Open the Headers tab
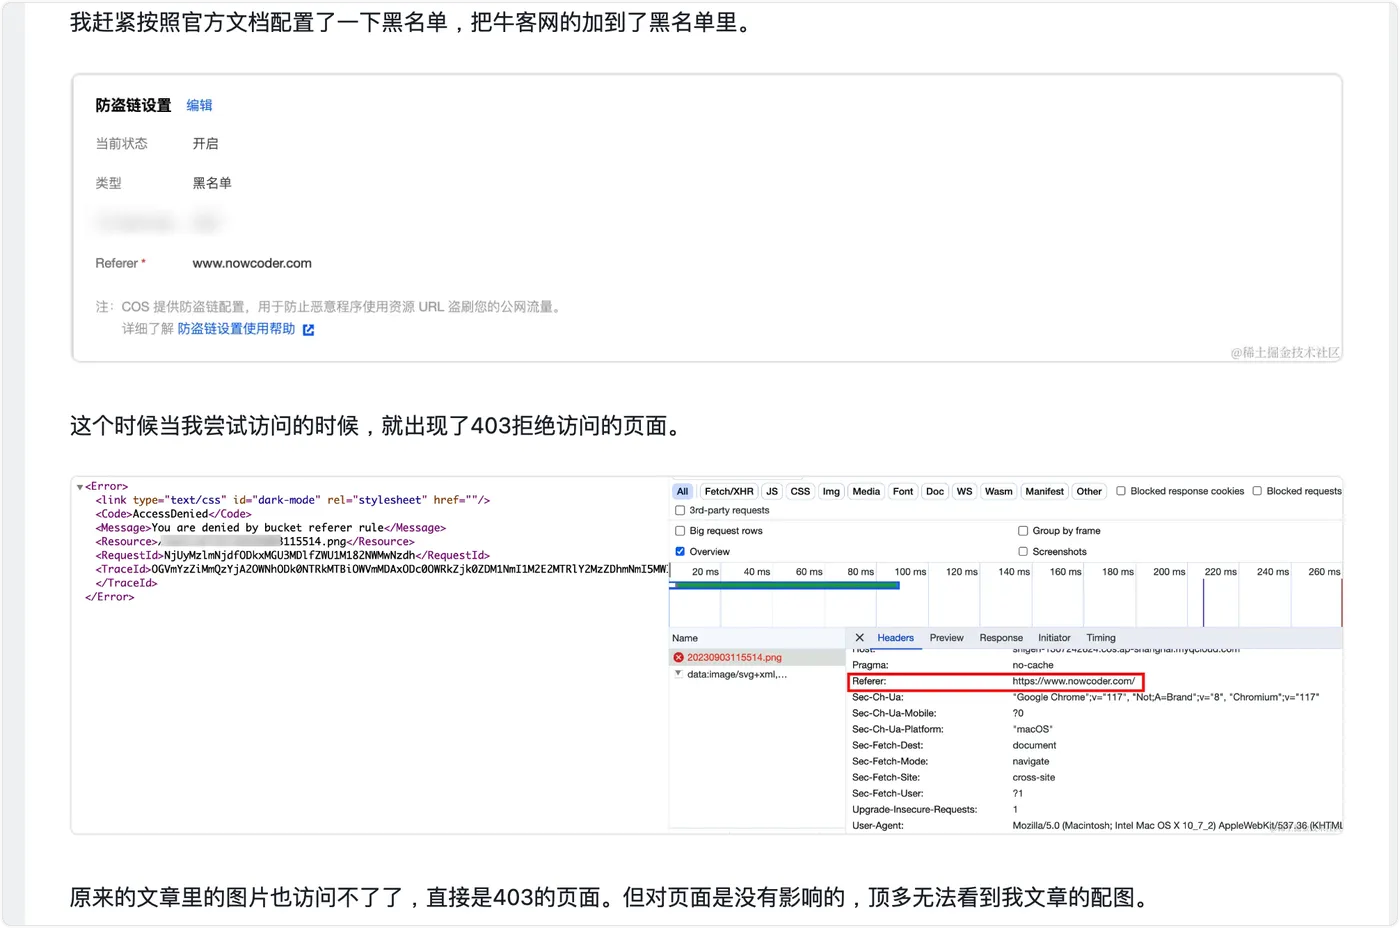Viewport: 1400px width, 928px height. pos(895,638)
